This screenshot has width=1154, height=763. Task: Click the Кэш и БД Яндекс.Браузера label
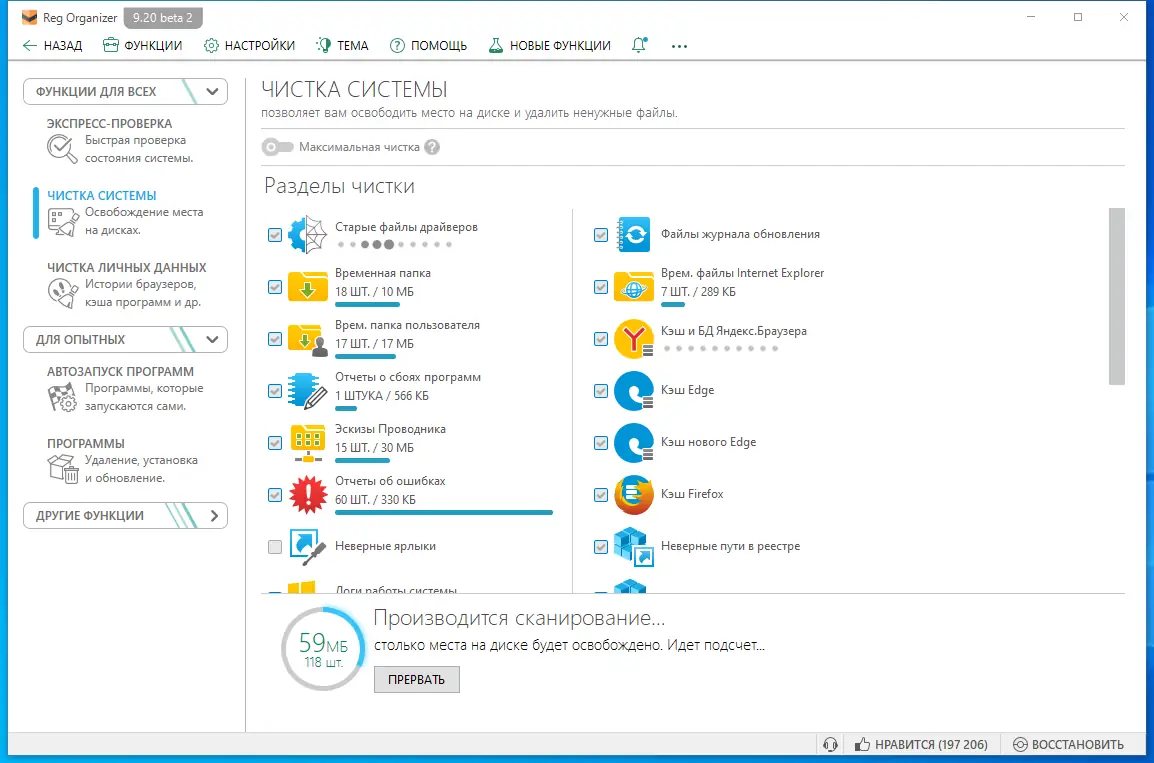733,331
